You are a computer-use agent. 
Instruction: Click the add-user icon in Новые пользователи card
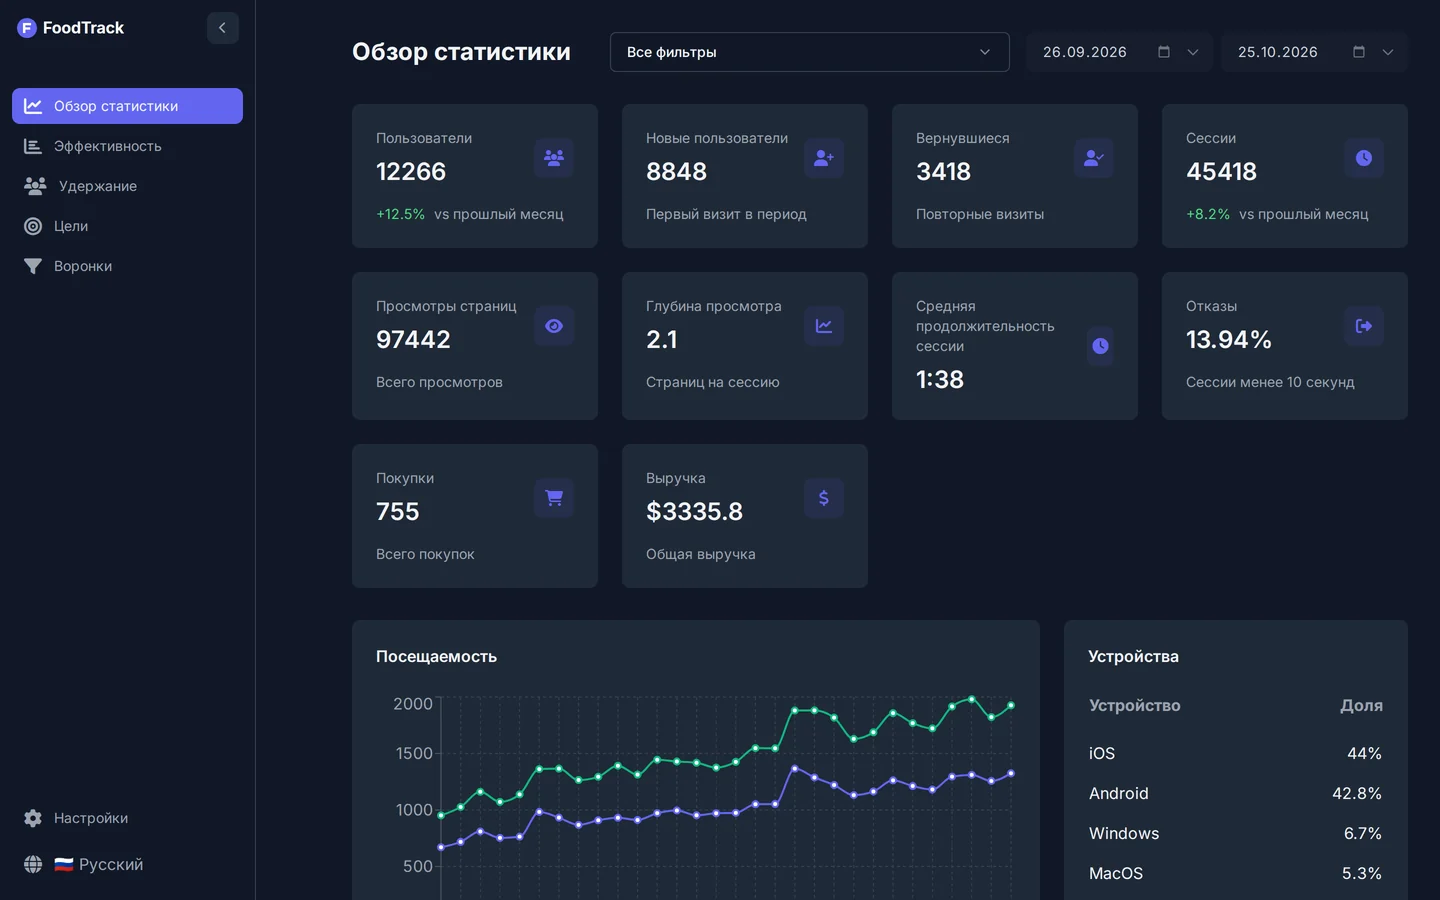tap(824, 158)
